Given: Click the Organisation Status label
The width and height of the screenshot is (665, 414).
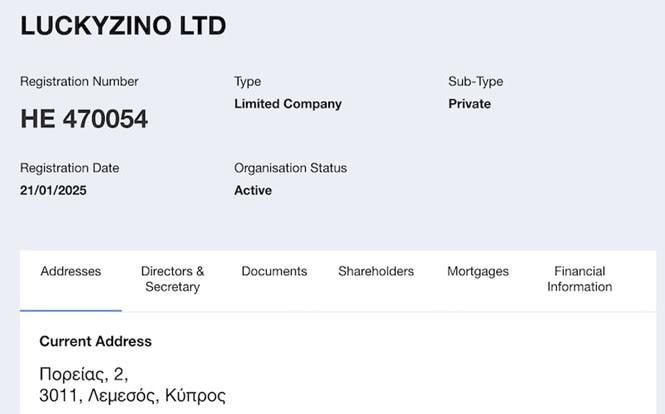Looking at the screenshot, I should 290,168.
